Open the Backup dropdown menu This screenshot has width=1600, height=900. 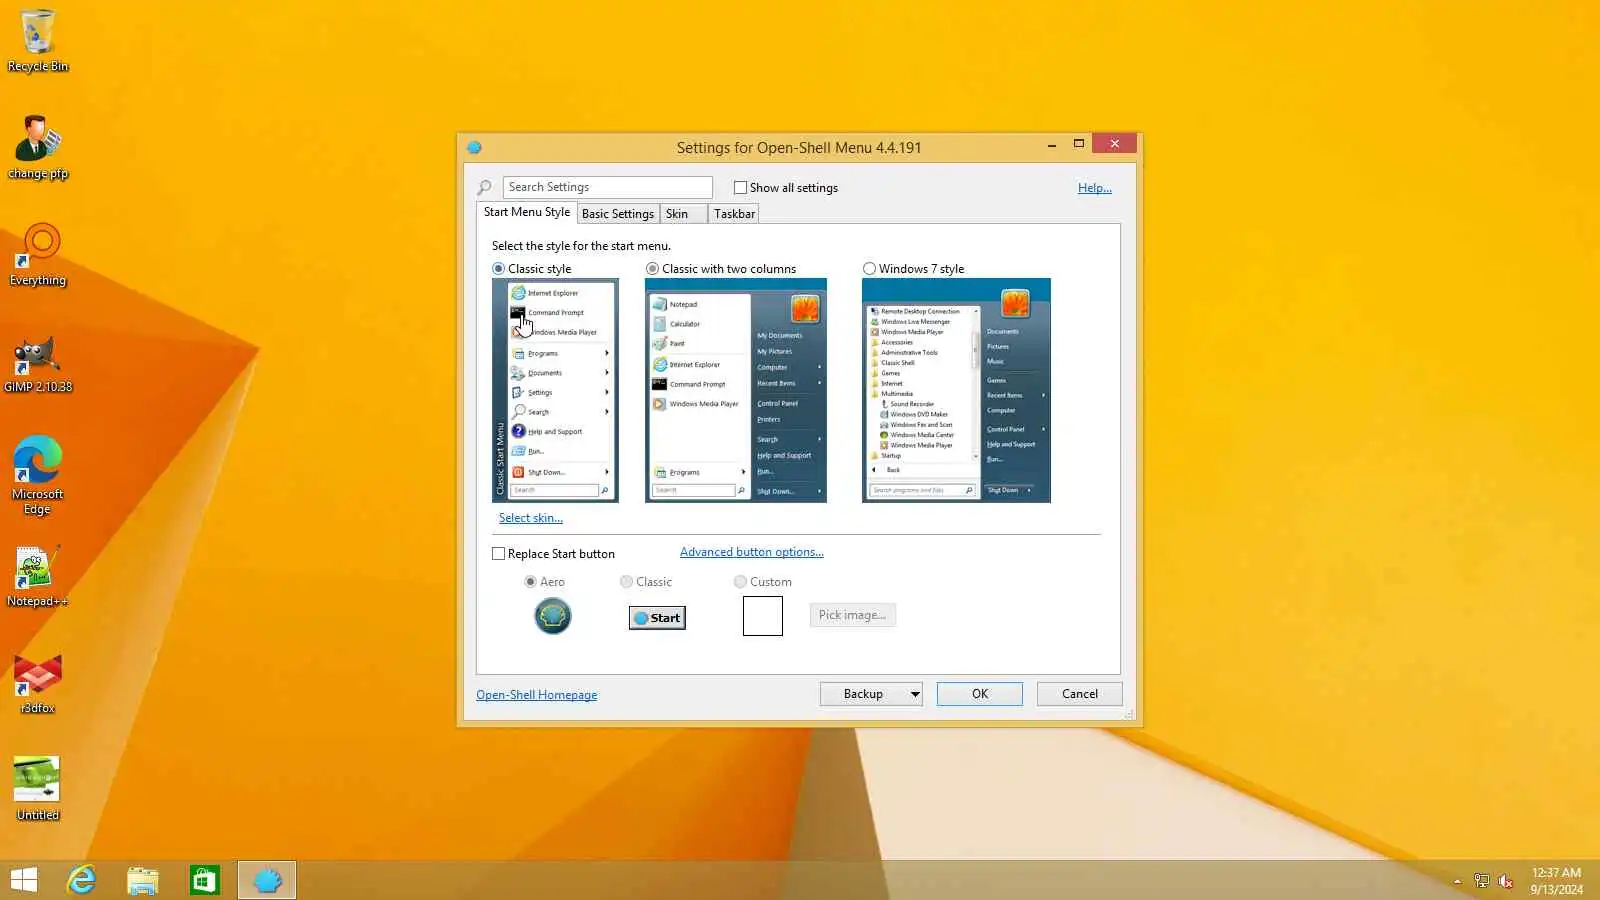point(914,694)
